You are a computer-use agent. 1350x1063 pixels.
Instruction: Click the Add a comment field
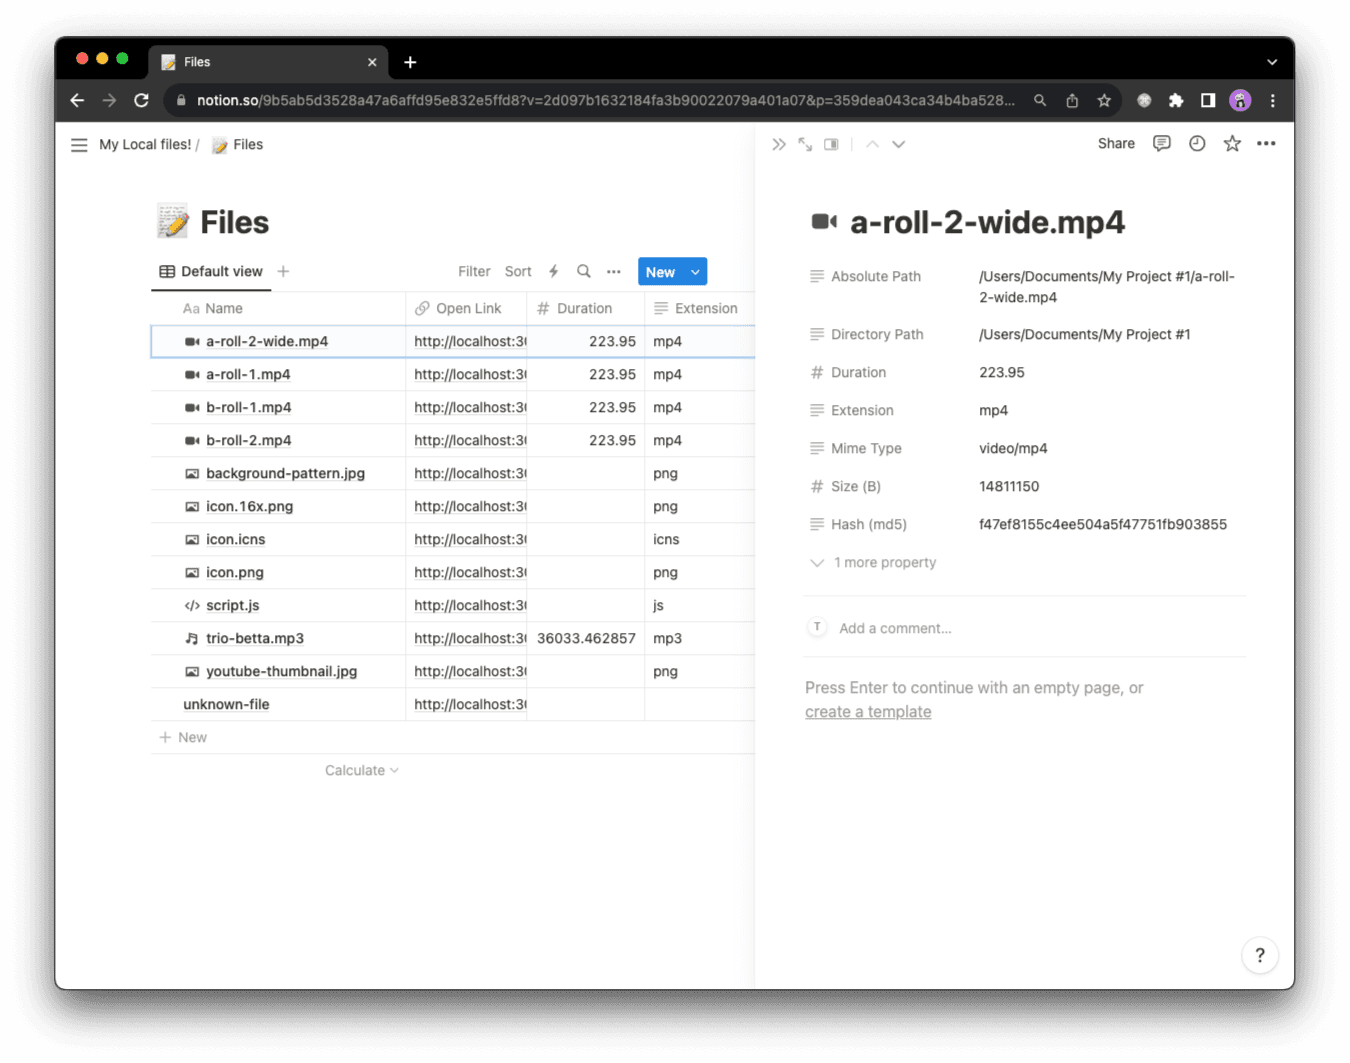895,629
